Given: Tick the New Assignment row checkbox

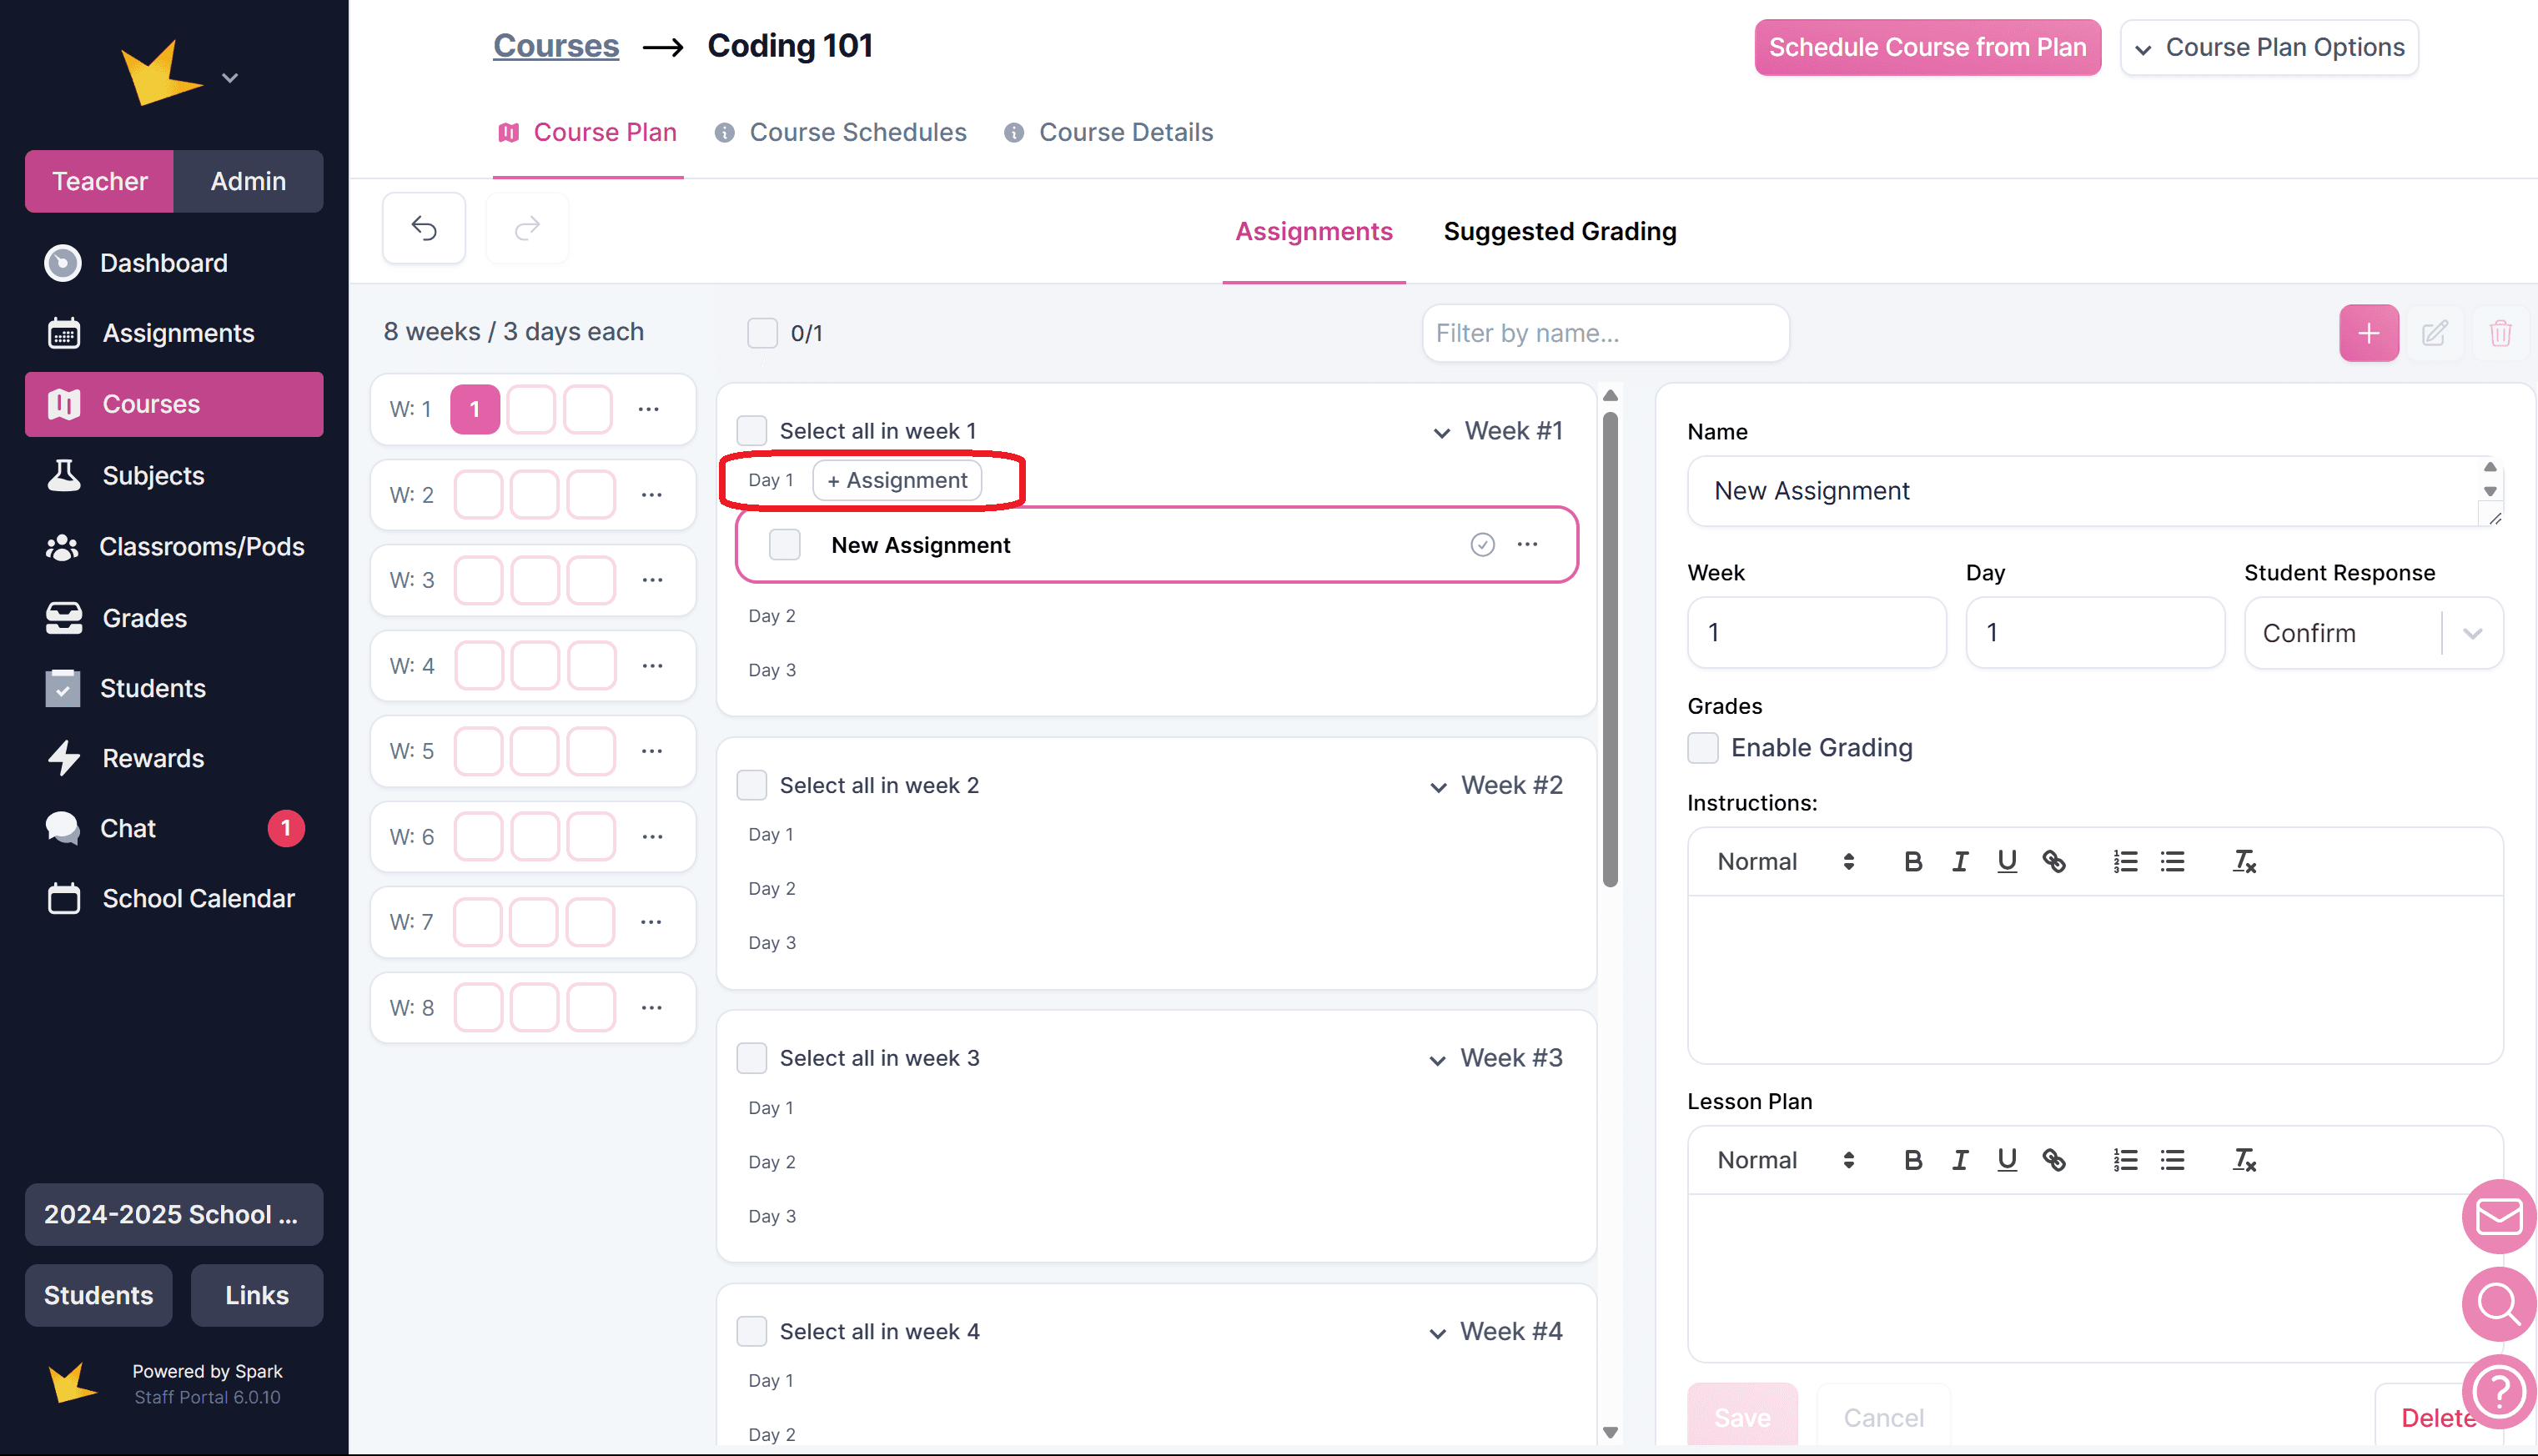Looking at the screenshot, I should click(785, 545).
